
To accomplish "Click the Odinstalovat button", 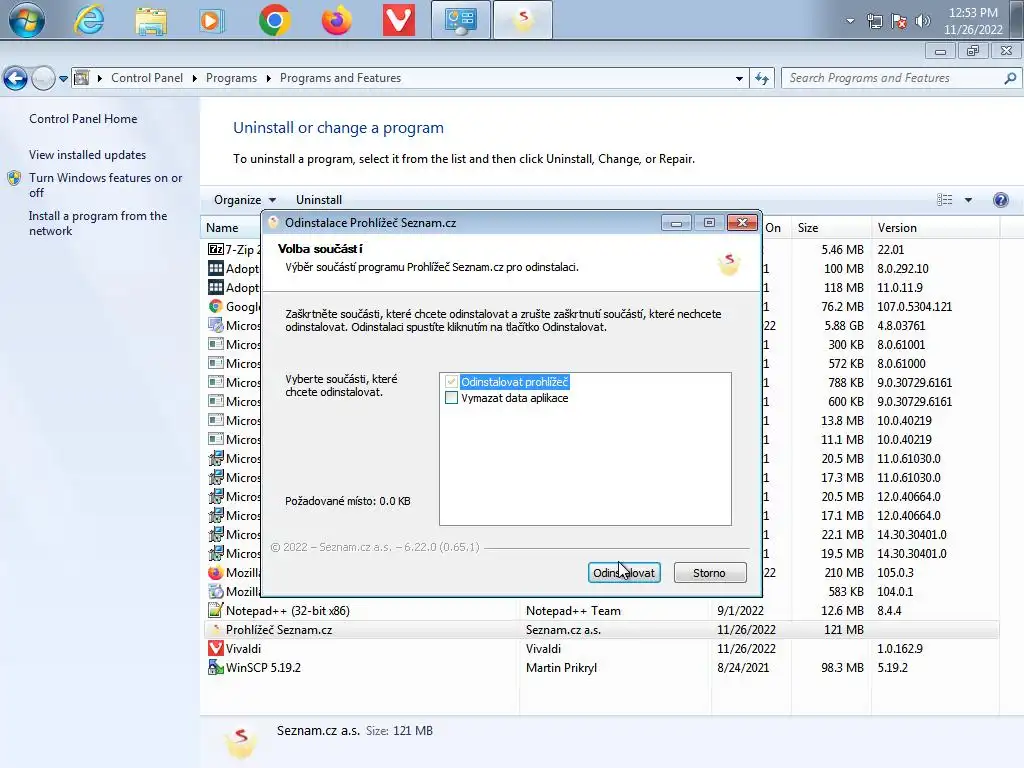I will point(624,573).
